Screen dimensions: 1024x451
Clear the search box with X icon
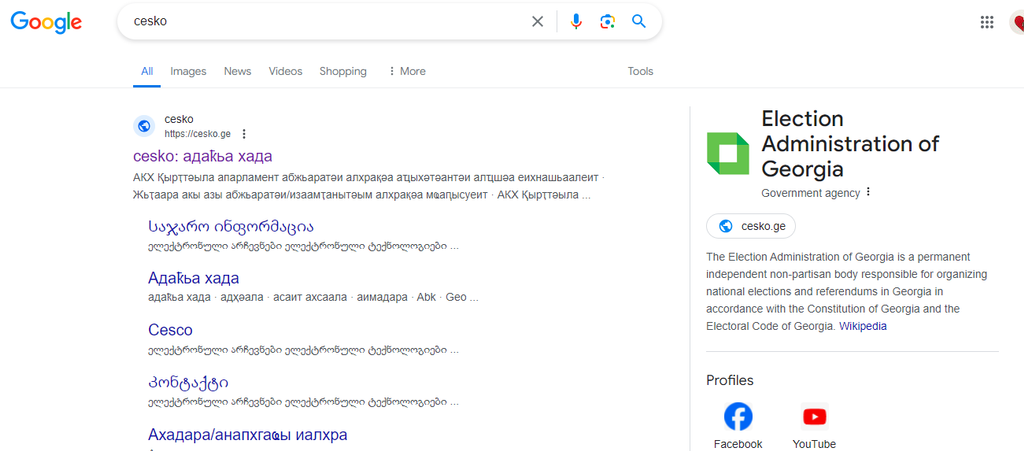pos(537,22)
